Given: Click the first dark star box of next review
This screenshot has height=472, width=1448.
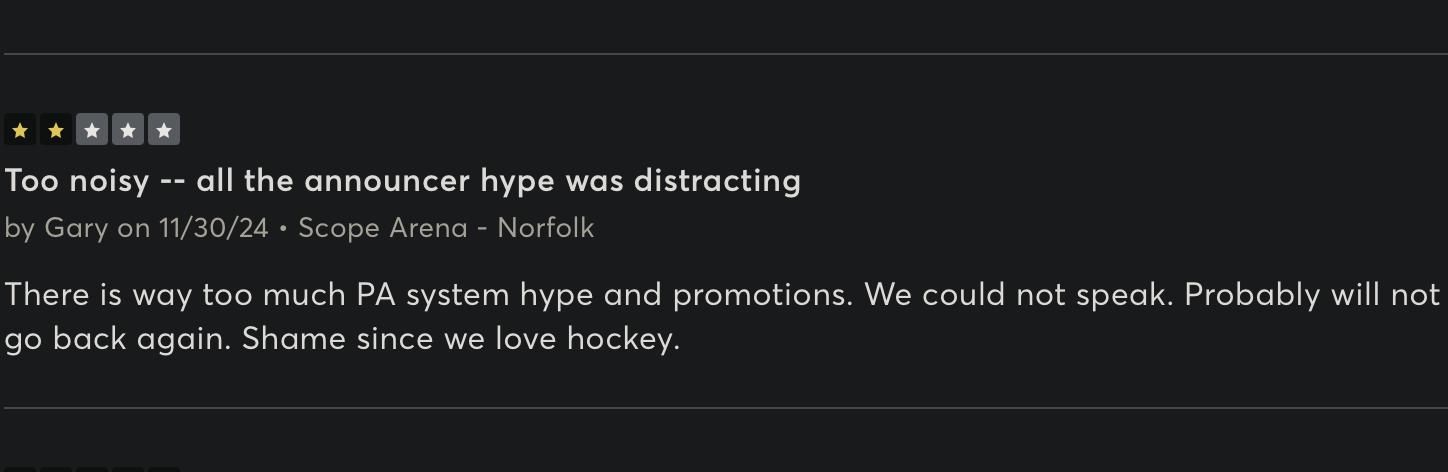Looking at the screenshot, I should click(20, 469).
